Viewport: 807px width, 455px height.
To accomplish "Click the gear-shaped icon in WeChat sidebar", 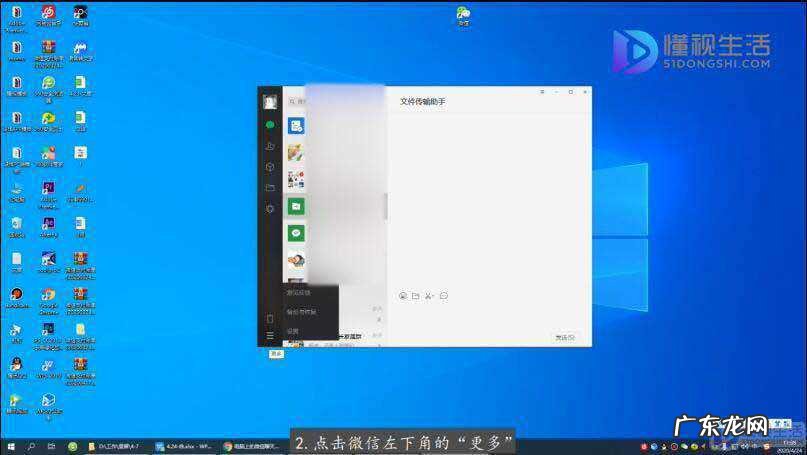I will (270, 209).
